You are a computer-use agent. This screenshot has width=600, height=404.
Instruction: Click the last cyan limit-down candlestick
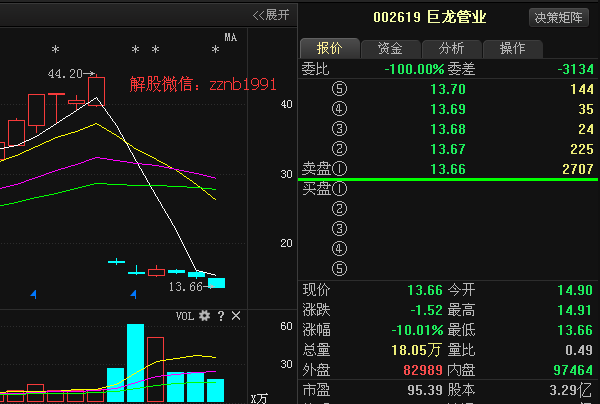(216, 283)
